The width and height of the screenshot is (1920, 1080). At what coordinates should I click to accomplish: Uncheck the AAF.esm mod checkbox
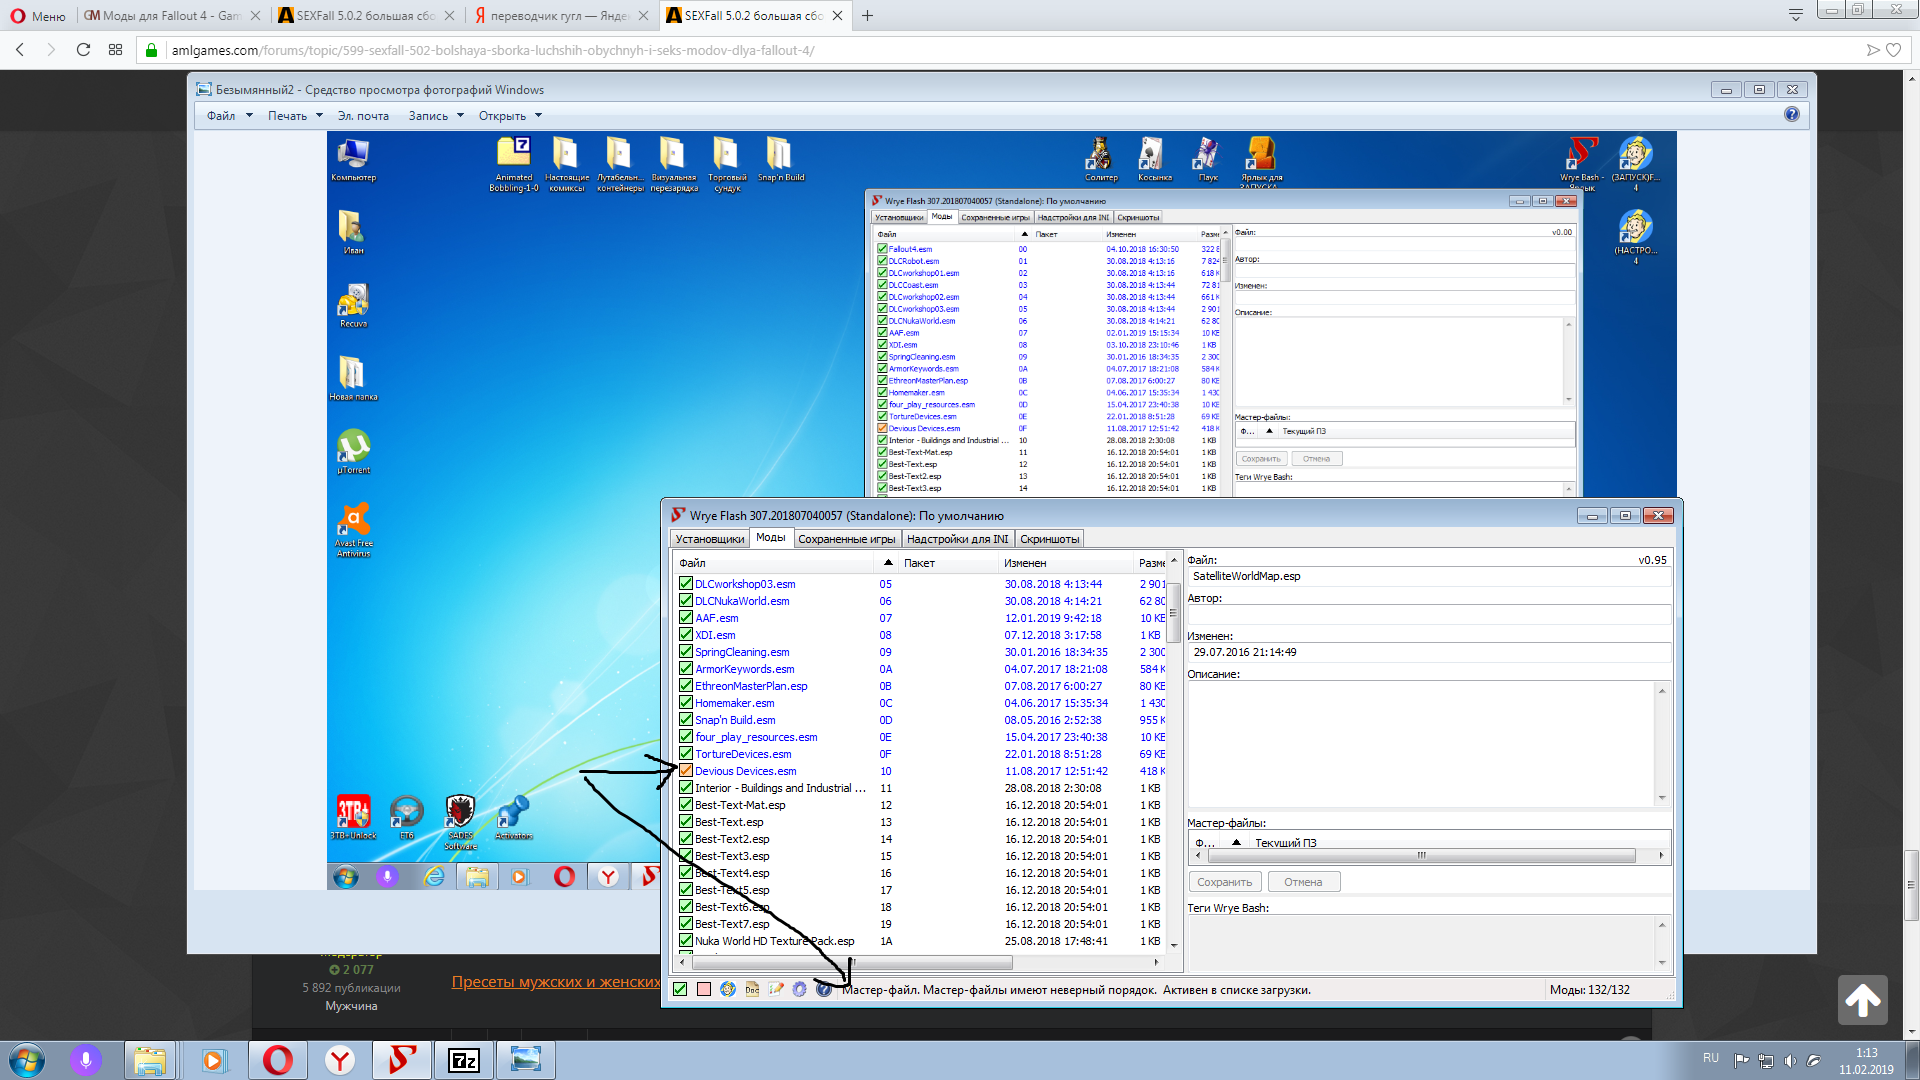(x=686, y=618)
